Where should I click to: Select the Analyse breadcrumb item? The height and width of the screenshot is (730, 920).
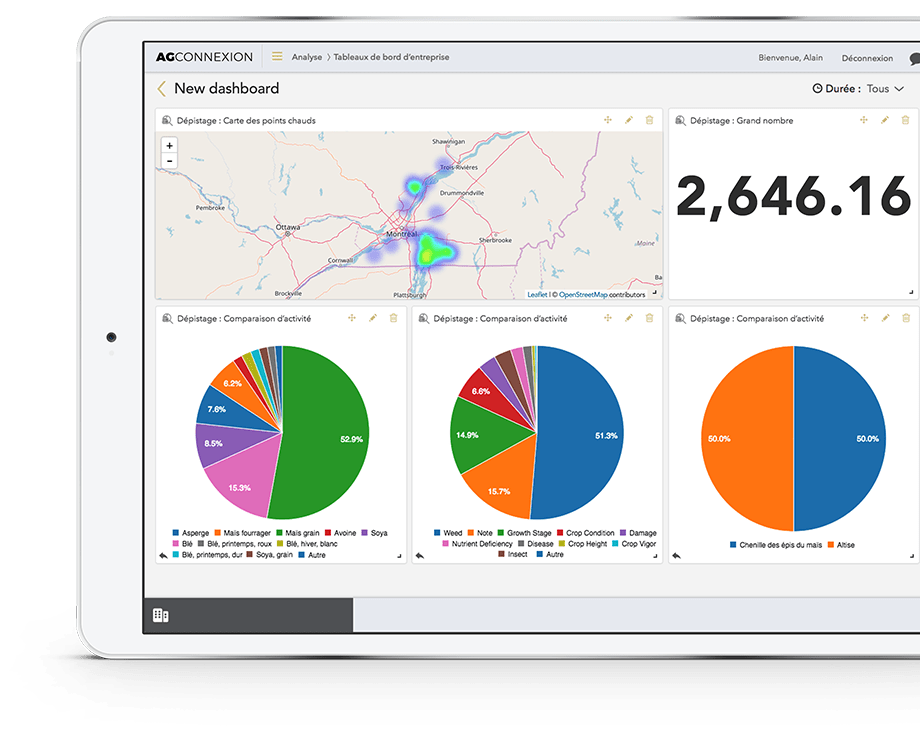click(307, 57)
